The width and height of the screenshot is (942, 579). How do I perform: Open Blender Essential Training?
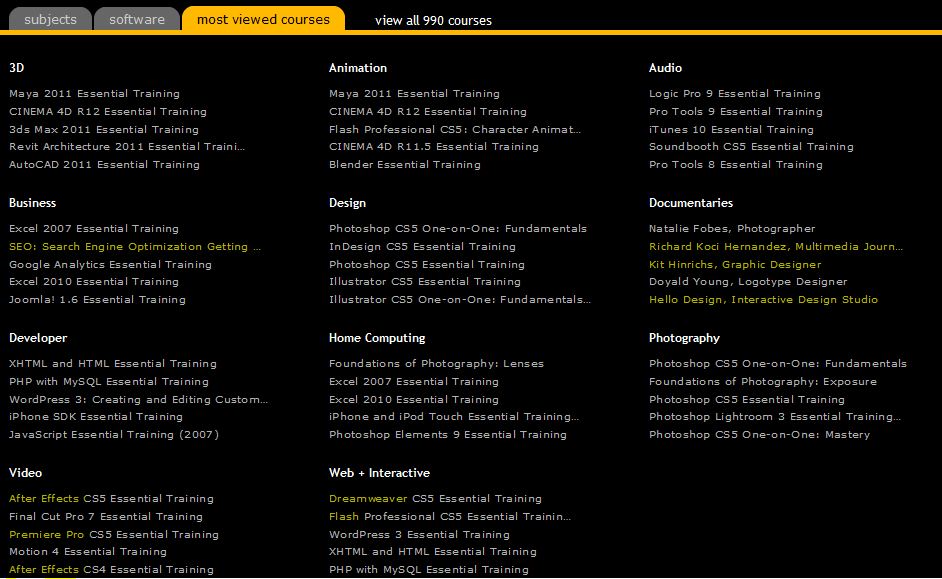click(405, 165)
